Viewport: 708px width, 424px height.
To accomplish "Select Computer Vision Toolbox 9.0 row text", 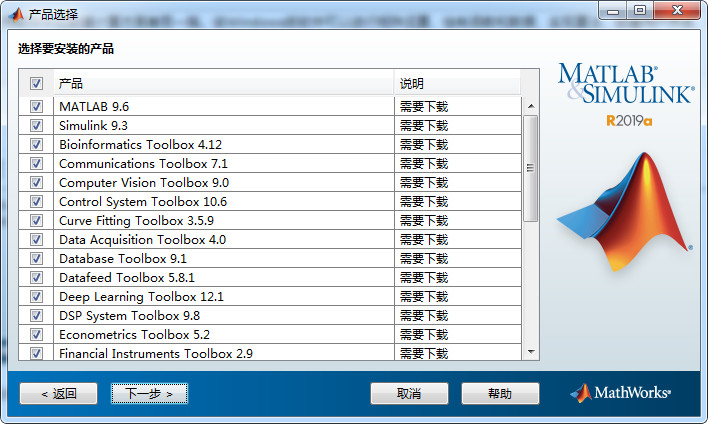I will coord(144,182).
